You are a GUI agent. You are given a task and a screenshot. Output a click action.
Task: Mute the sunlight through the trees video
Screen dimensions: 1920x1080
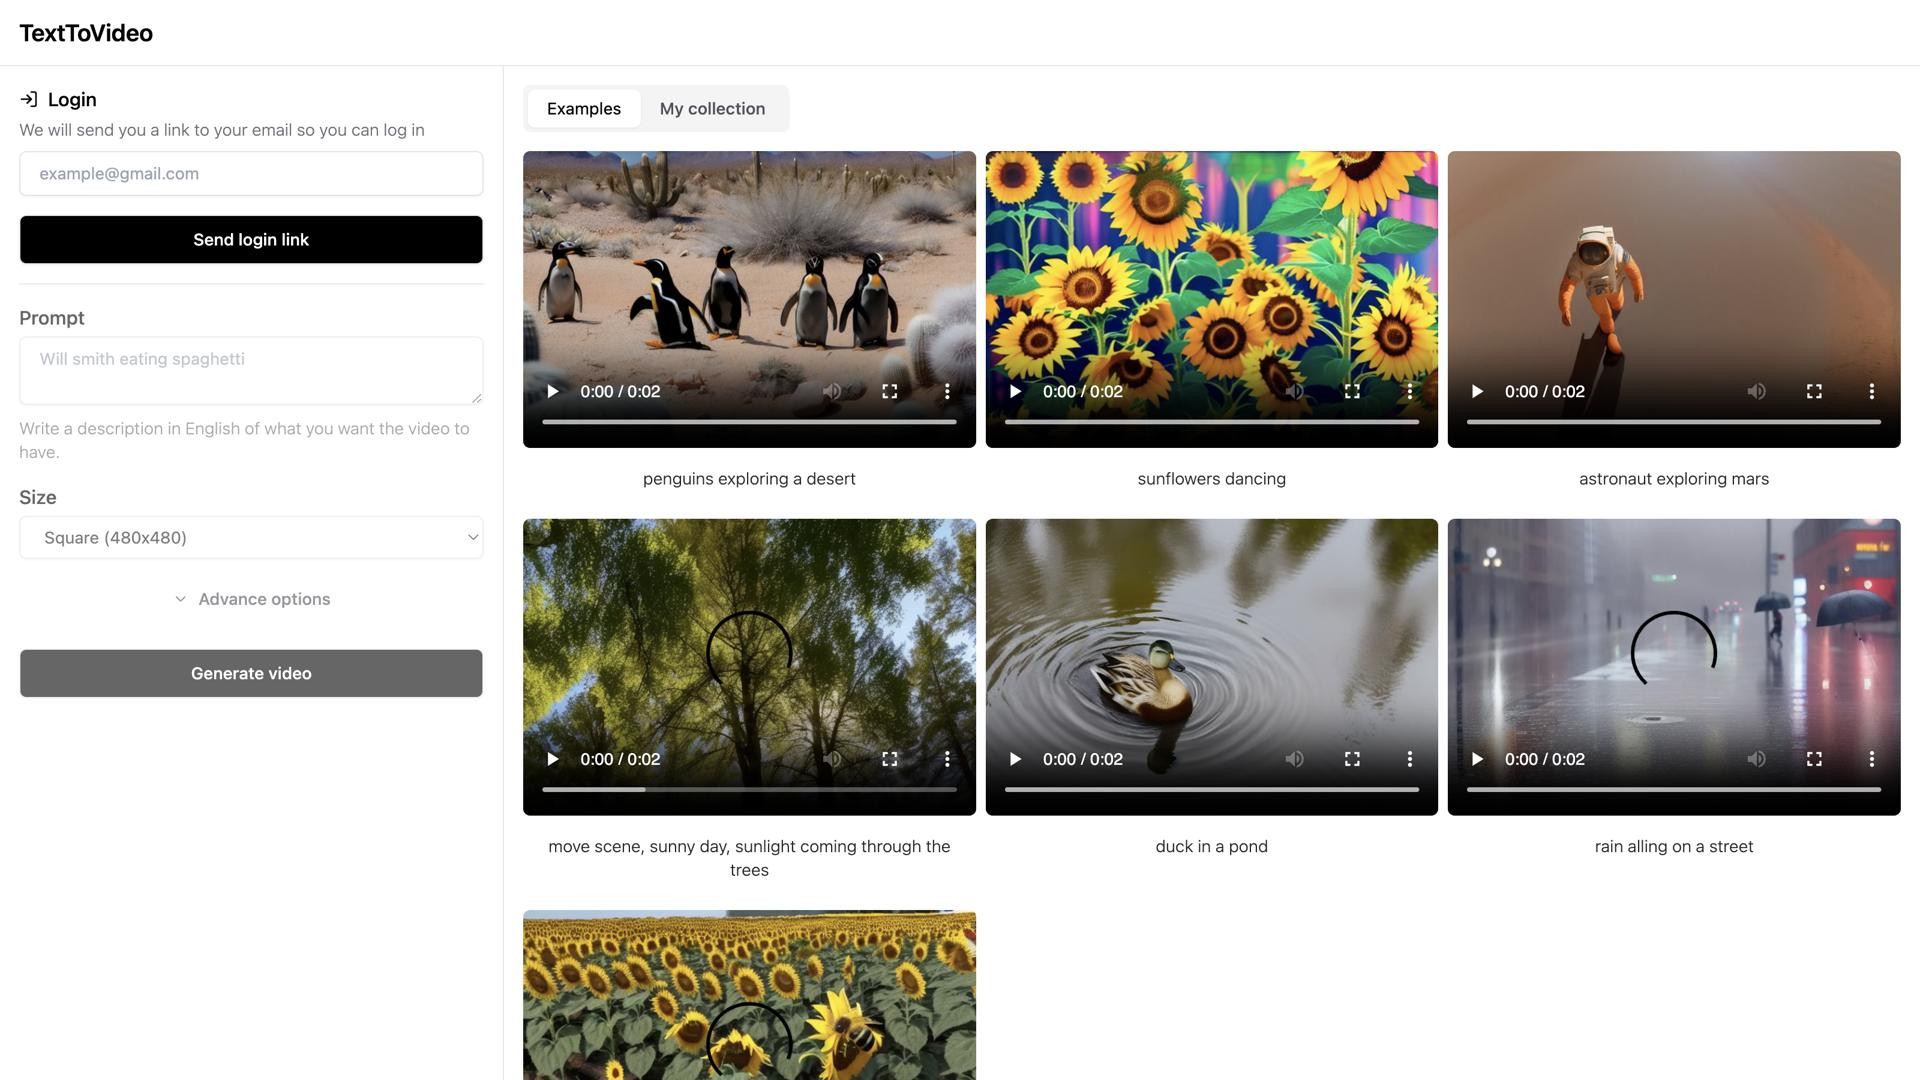[x=832, y=759]
